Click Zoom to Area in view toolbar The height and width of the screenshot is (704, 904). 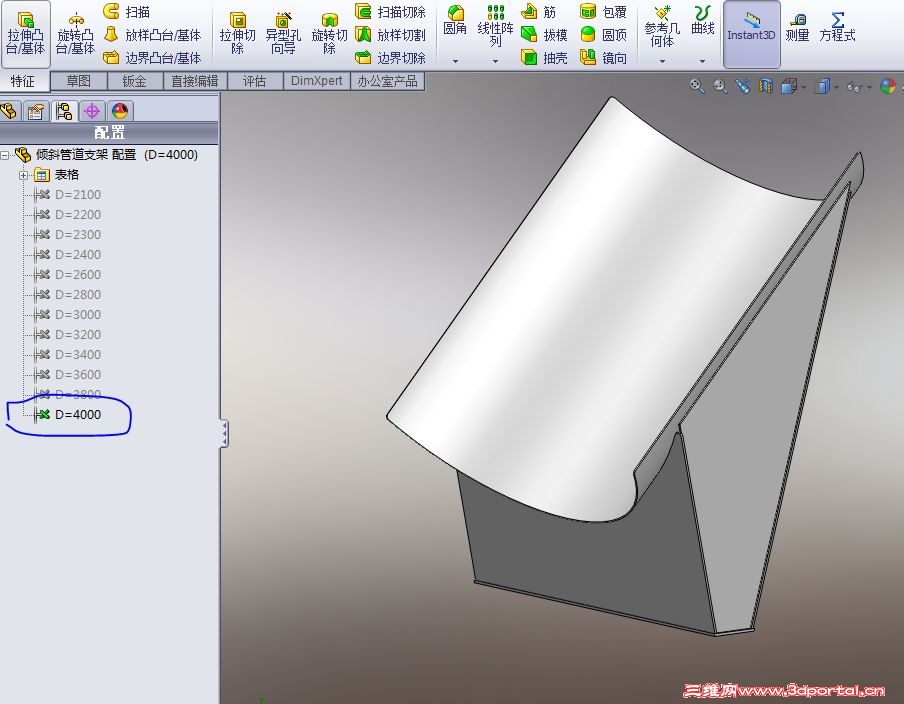[x=720, y=86]
